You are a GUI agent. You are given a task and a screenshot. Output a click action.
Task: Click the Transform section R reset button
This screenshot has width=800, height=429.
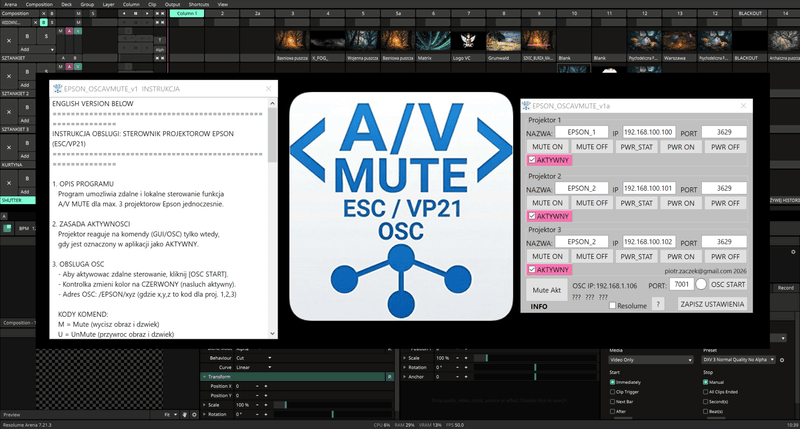click(389, 376)
